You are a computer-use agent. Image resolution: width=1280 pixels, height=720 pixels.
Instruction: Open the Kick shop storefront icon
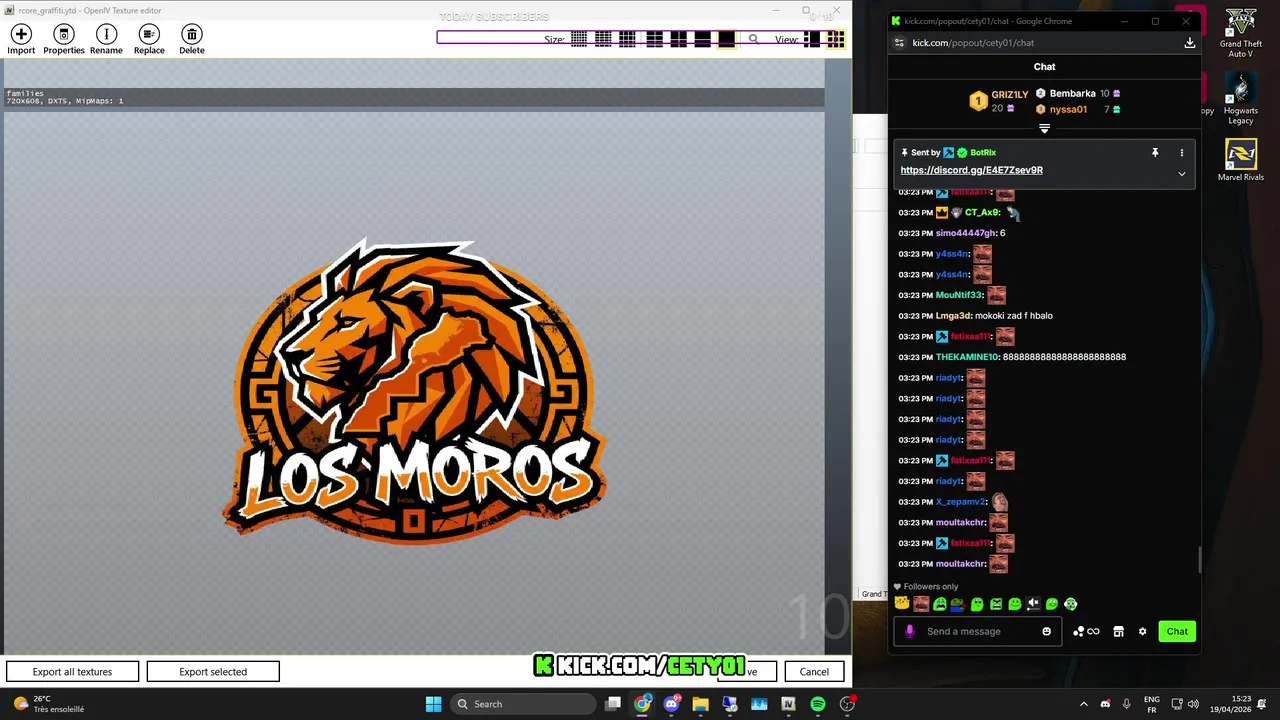[x=1119, y=631]
